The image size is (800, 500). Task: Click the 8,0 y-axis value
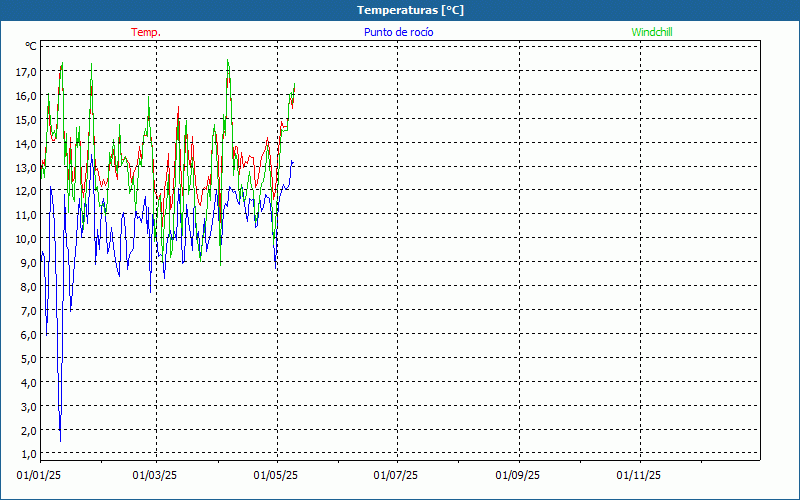pos(28,287)
